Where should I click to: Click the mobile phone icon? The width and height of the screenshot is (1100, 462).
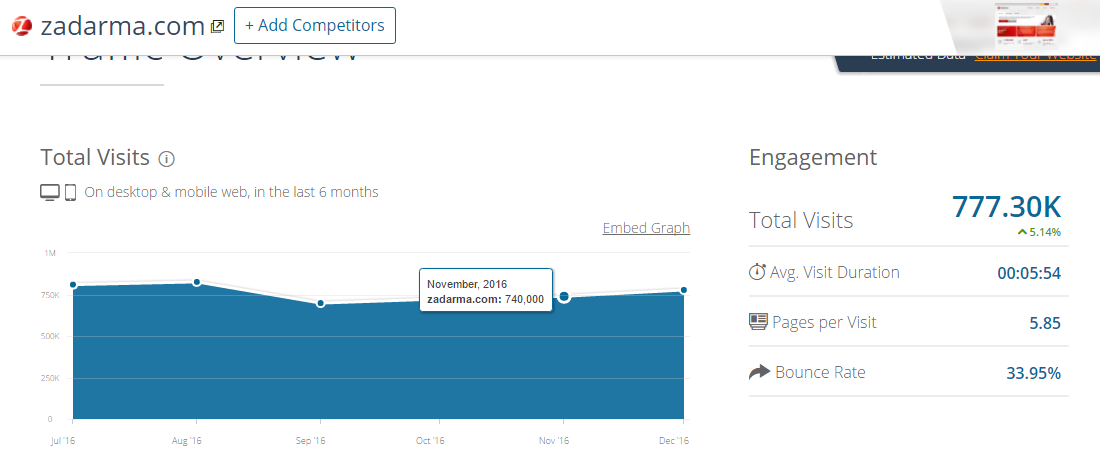(71, 192)
